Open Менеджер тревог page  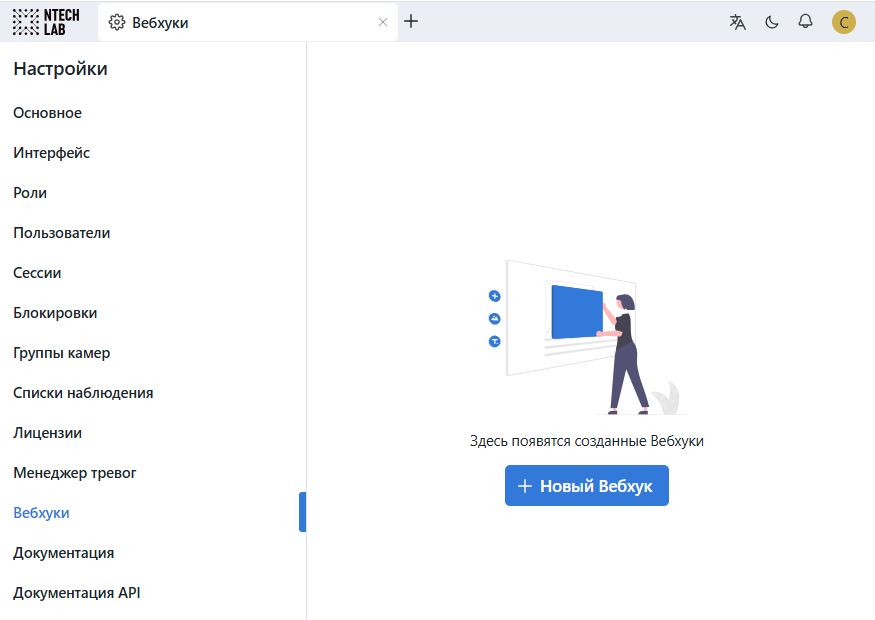75,473
